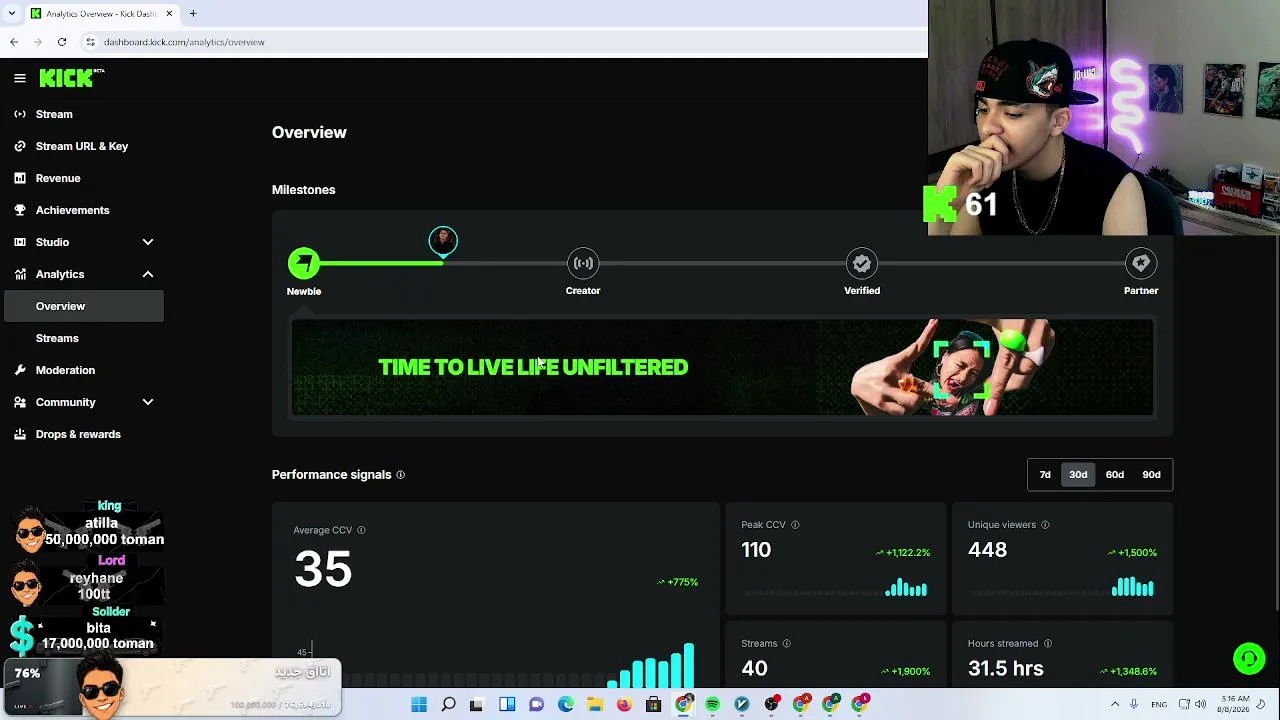
Task: Show info next to Streams count
Action: (x=786, y=644)
